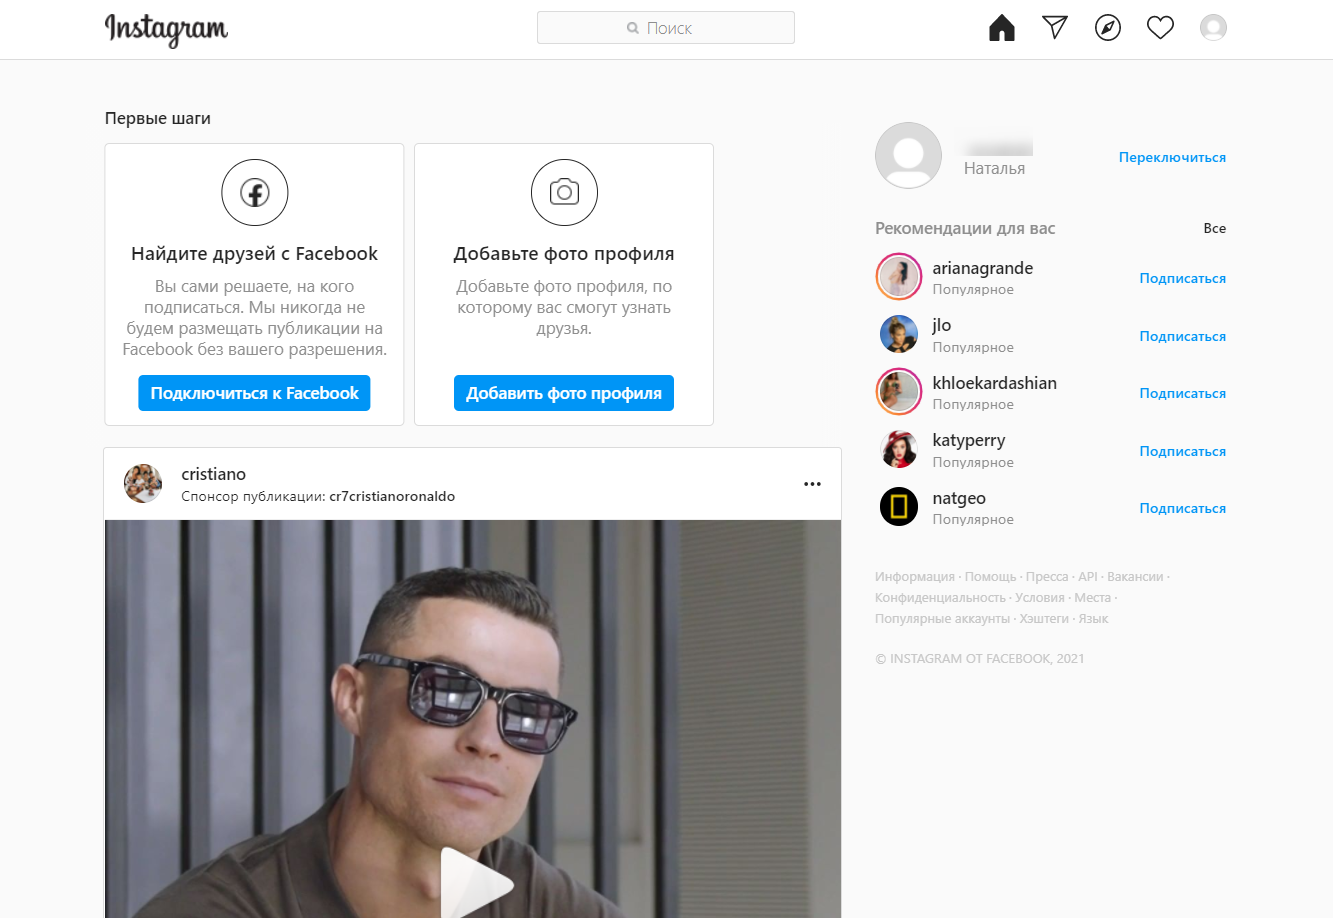Open profile avatar in top navigation
The height and width of the screenshot is (918, 1333).
pos(1213,28)
